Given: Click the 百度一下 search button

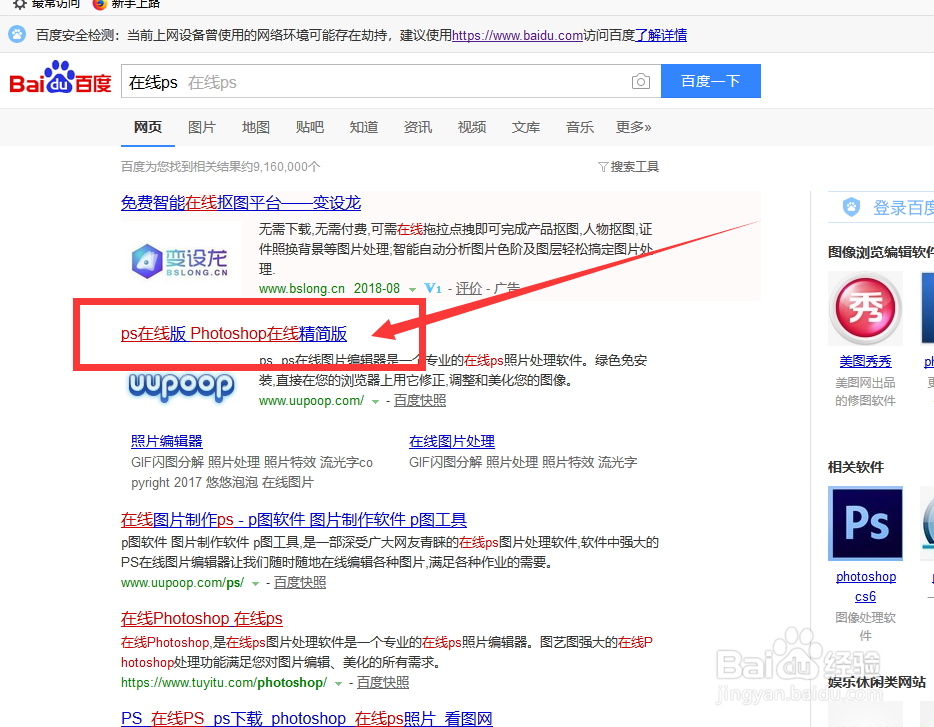Looking at the screenshot, I should click(711, 81).
